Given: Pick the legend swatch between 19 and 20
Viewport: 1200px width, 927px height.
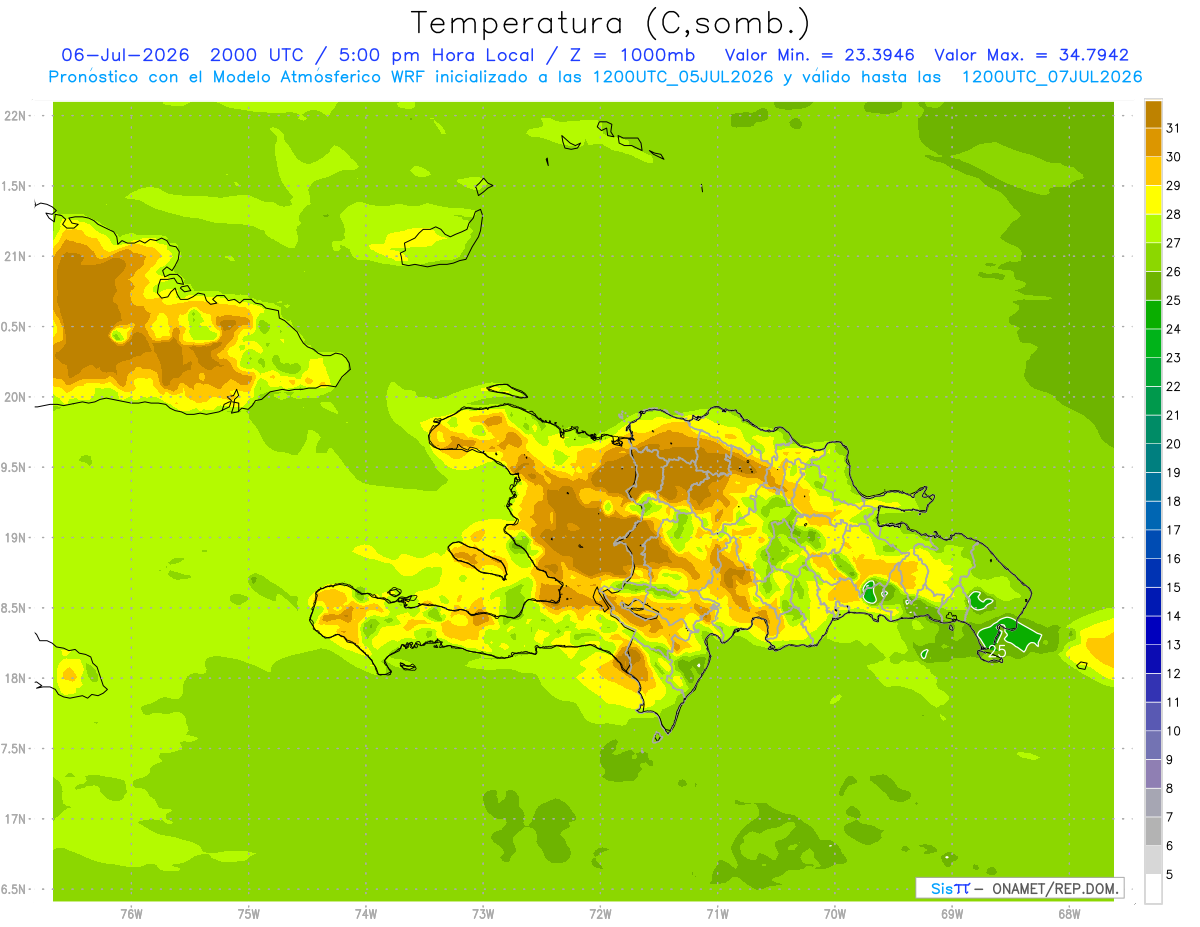Looking at the screenshot, I should (x=1153, y=458).
